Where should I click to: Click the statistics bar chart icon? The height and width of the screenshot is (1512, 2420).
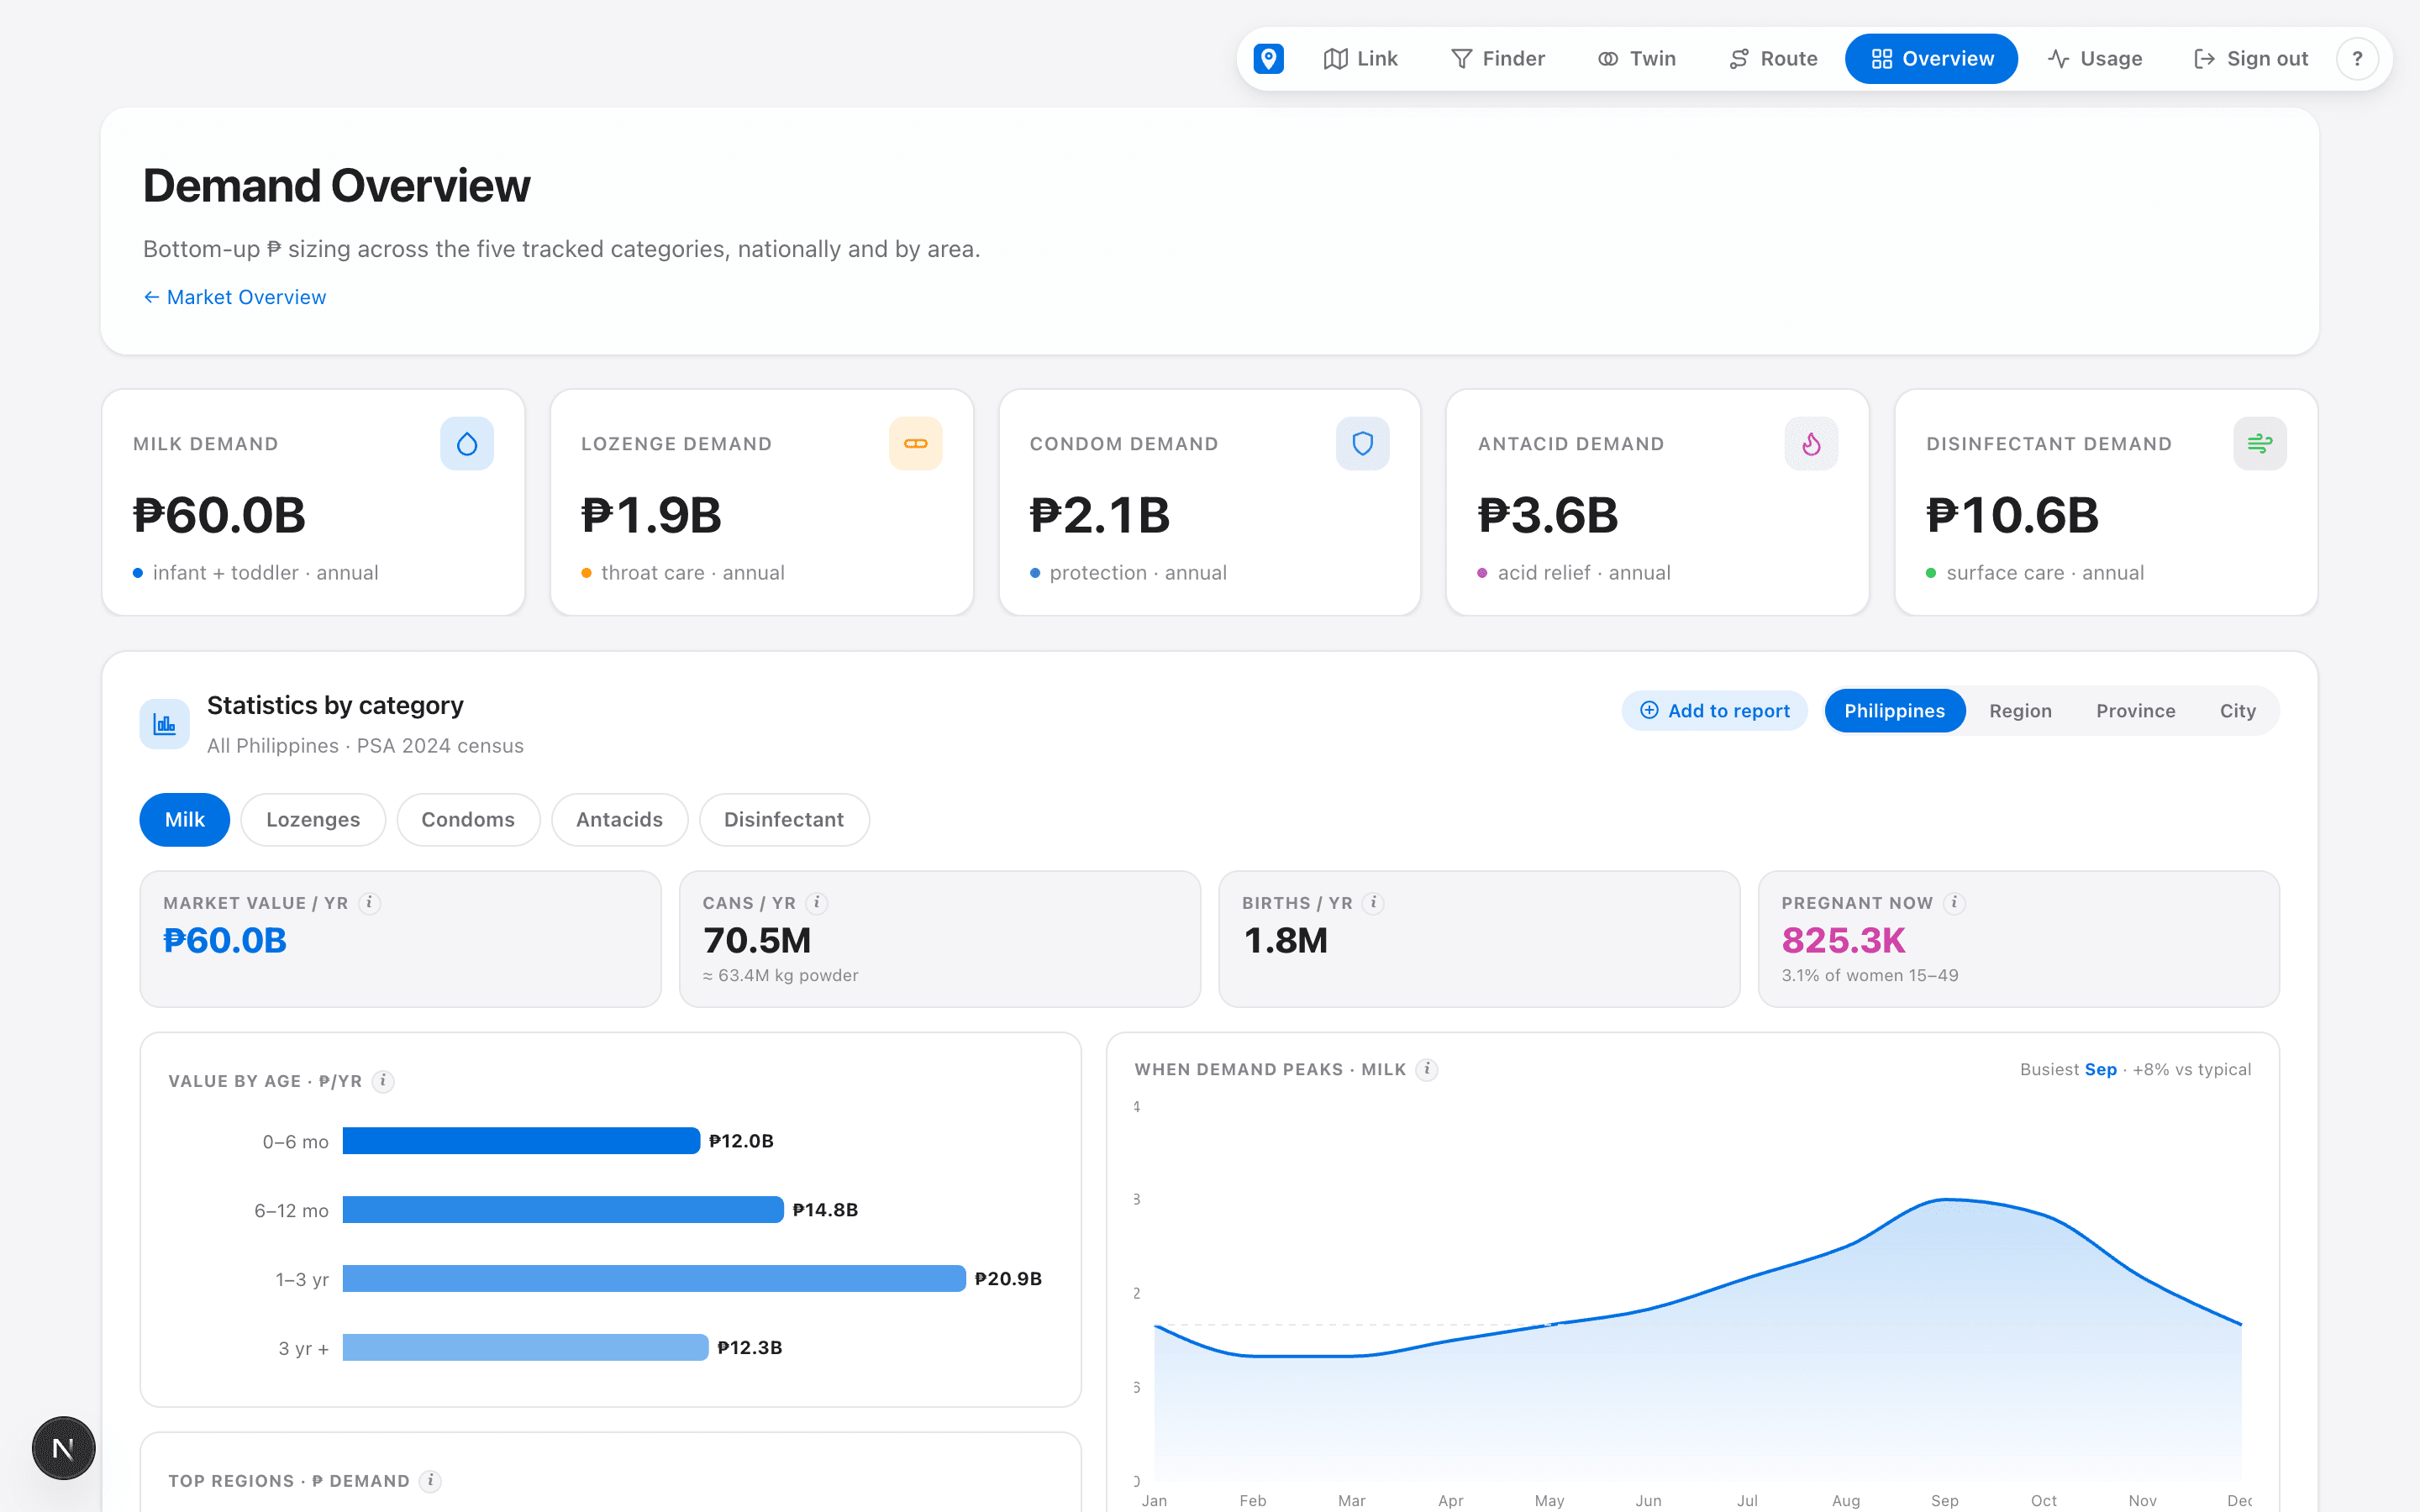pyautogui.click(x=164, y=724)
